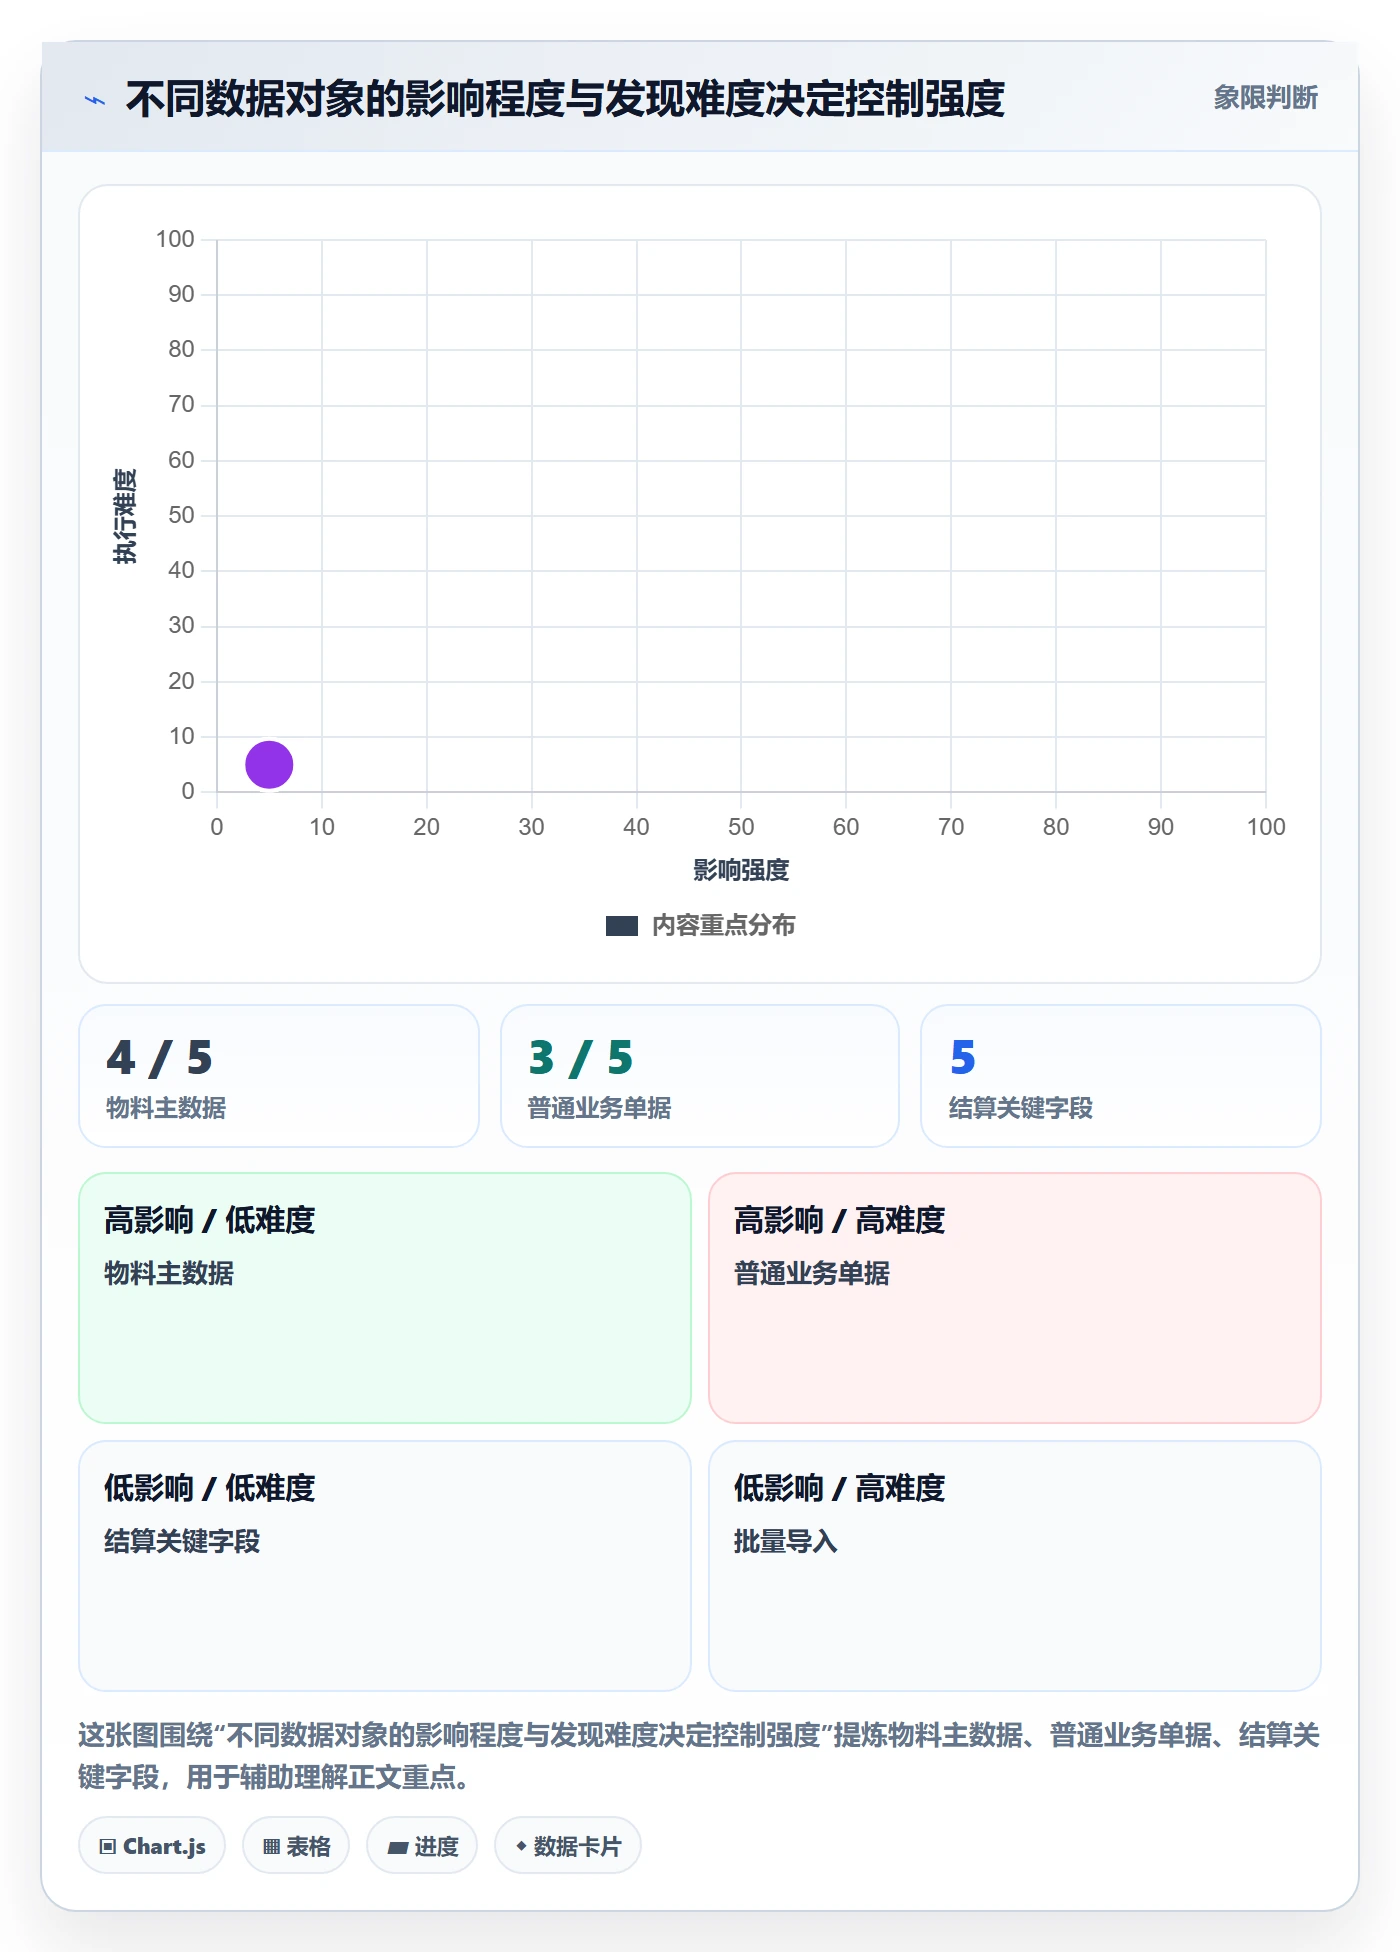Click the 表格 tag
This screenshot has height=1952, width=1400.
296,1846
